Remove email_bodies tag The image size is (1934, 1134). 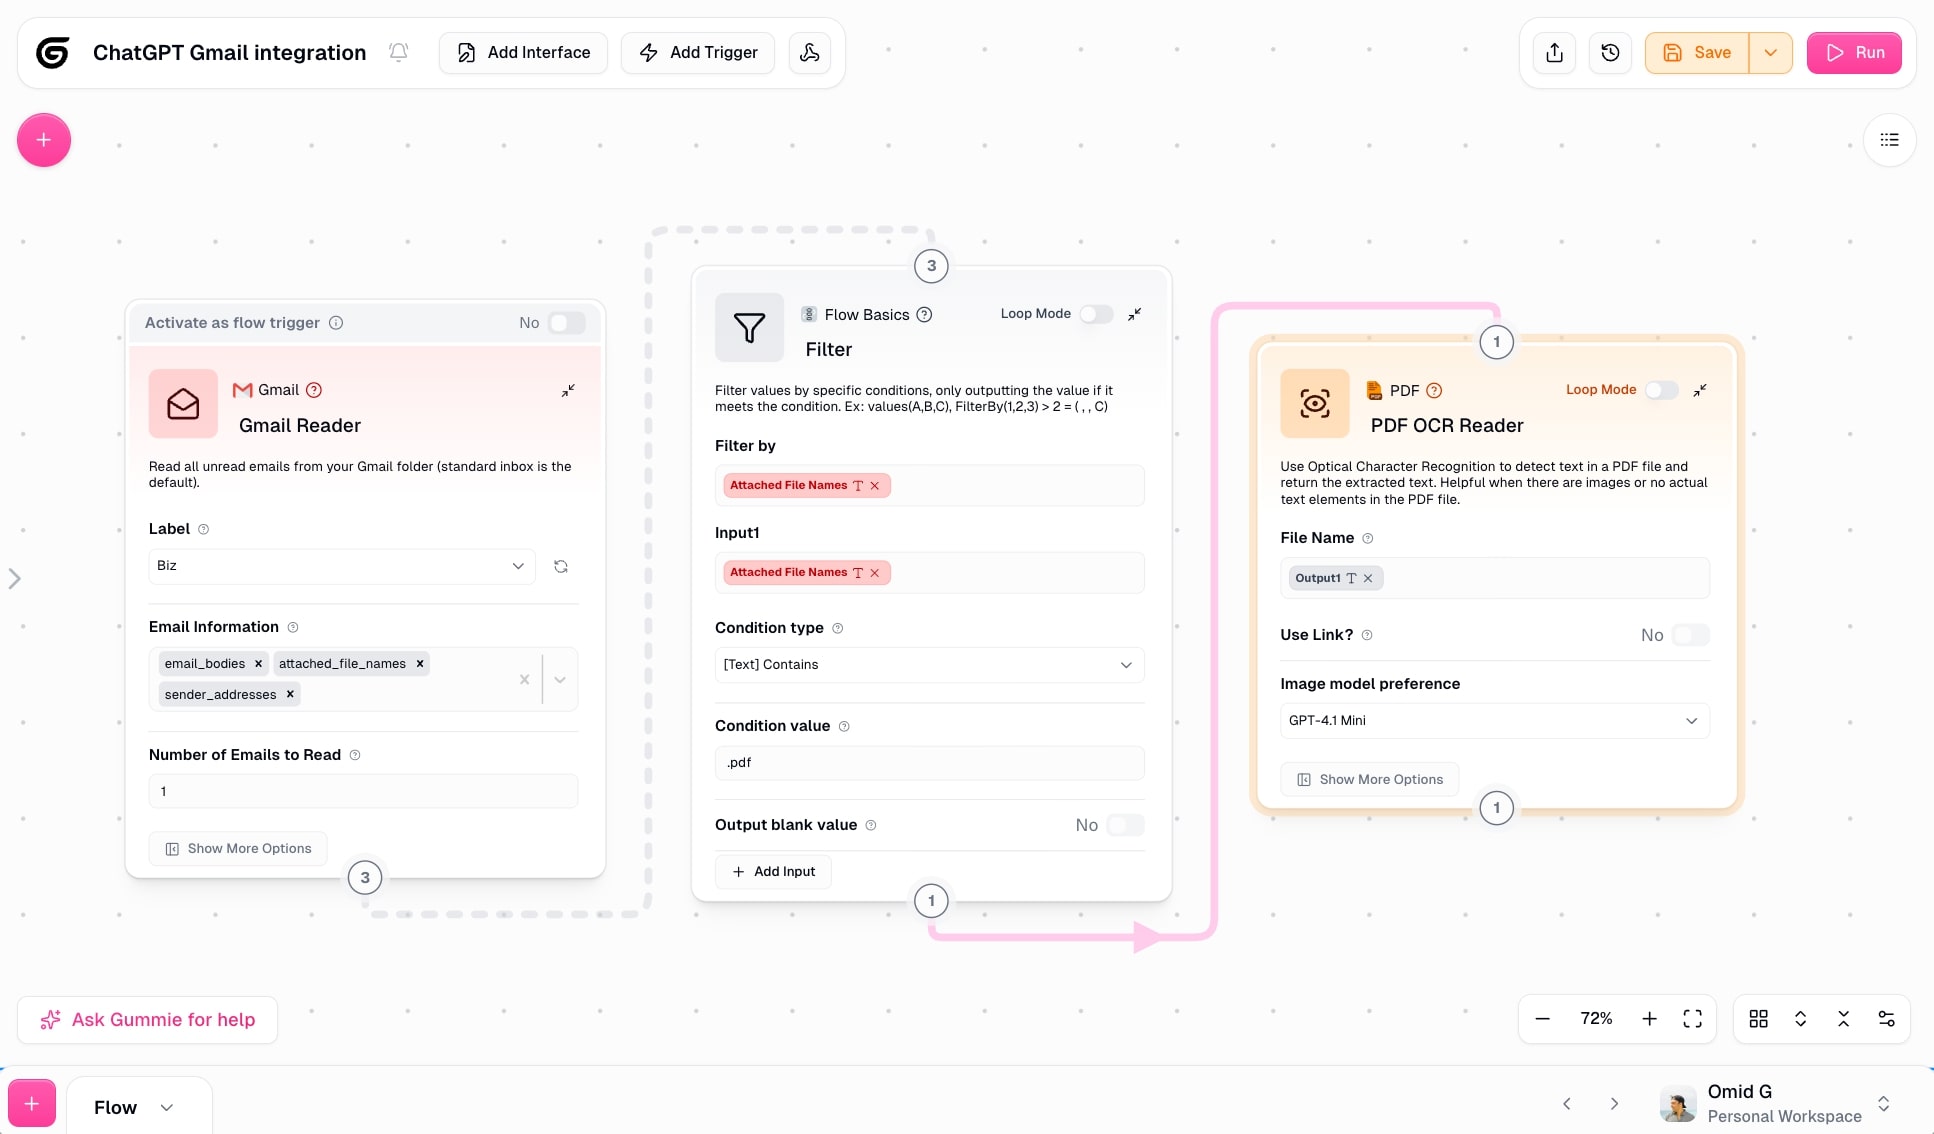point(258,663)
